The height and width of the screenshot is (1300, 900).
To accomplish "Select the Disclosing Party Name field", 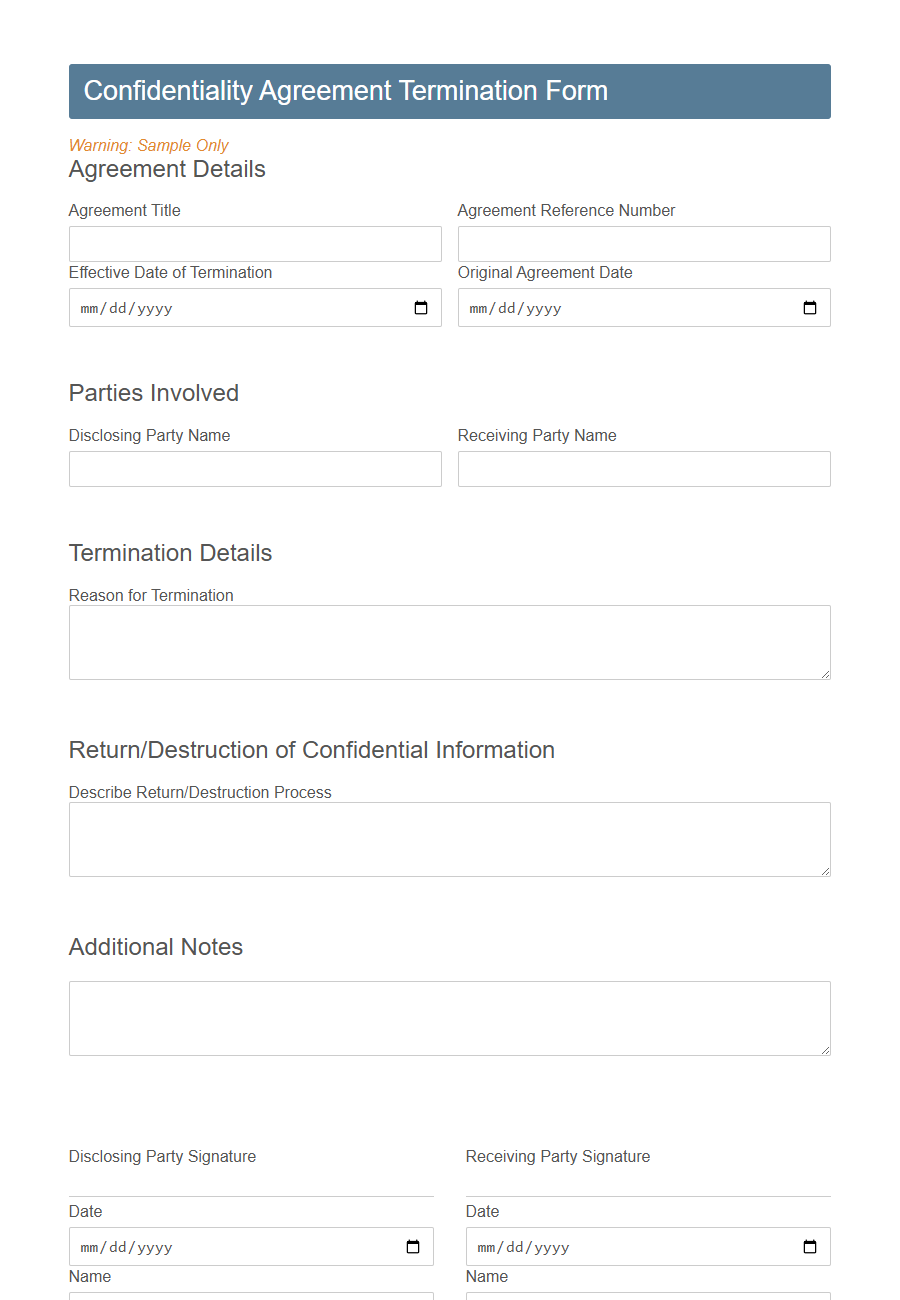I will [255, 468].
